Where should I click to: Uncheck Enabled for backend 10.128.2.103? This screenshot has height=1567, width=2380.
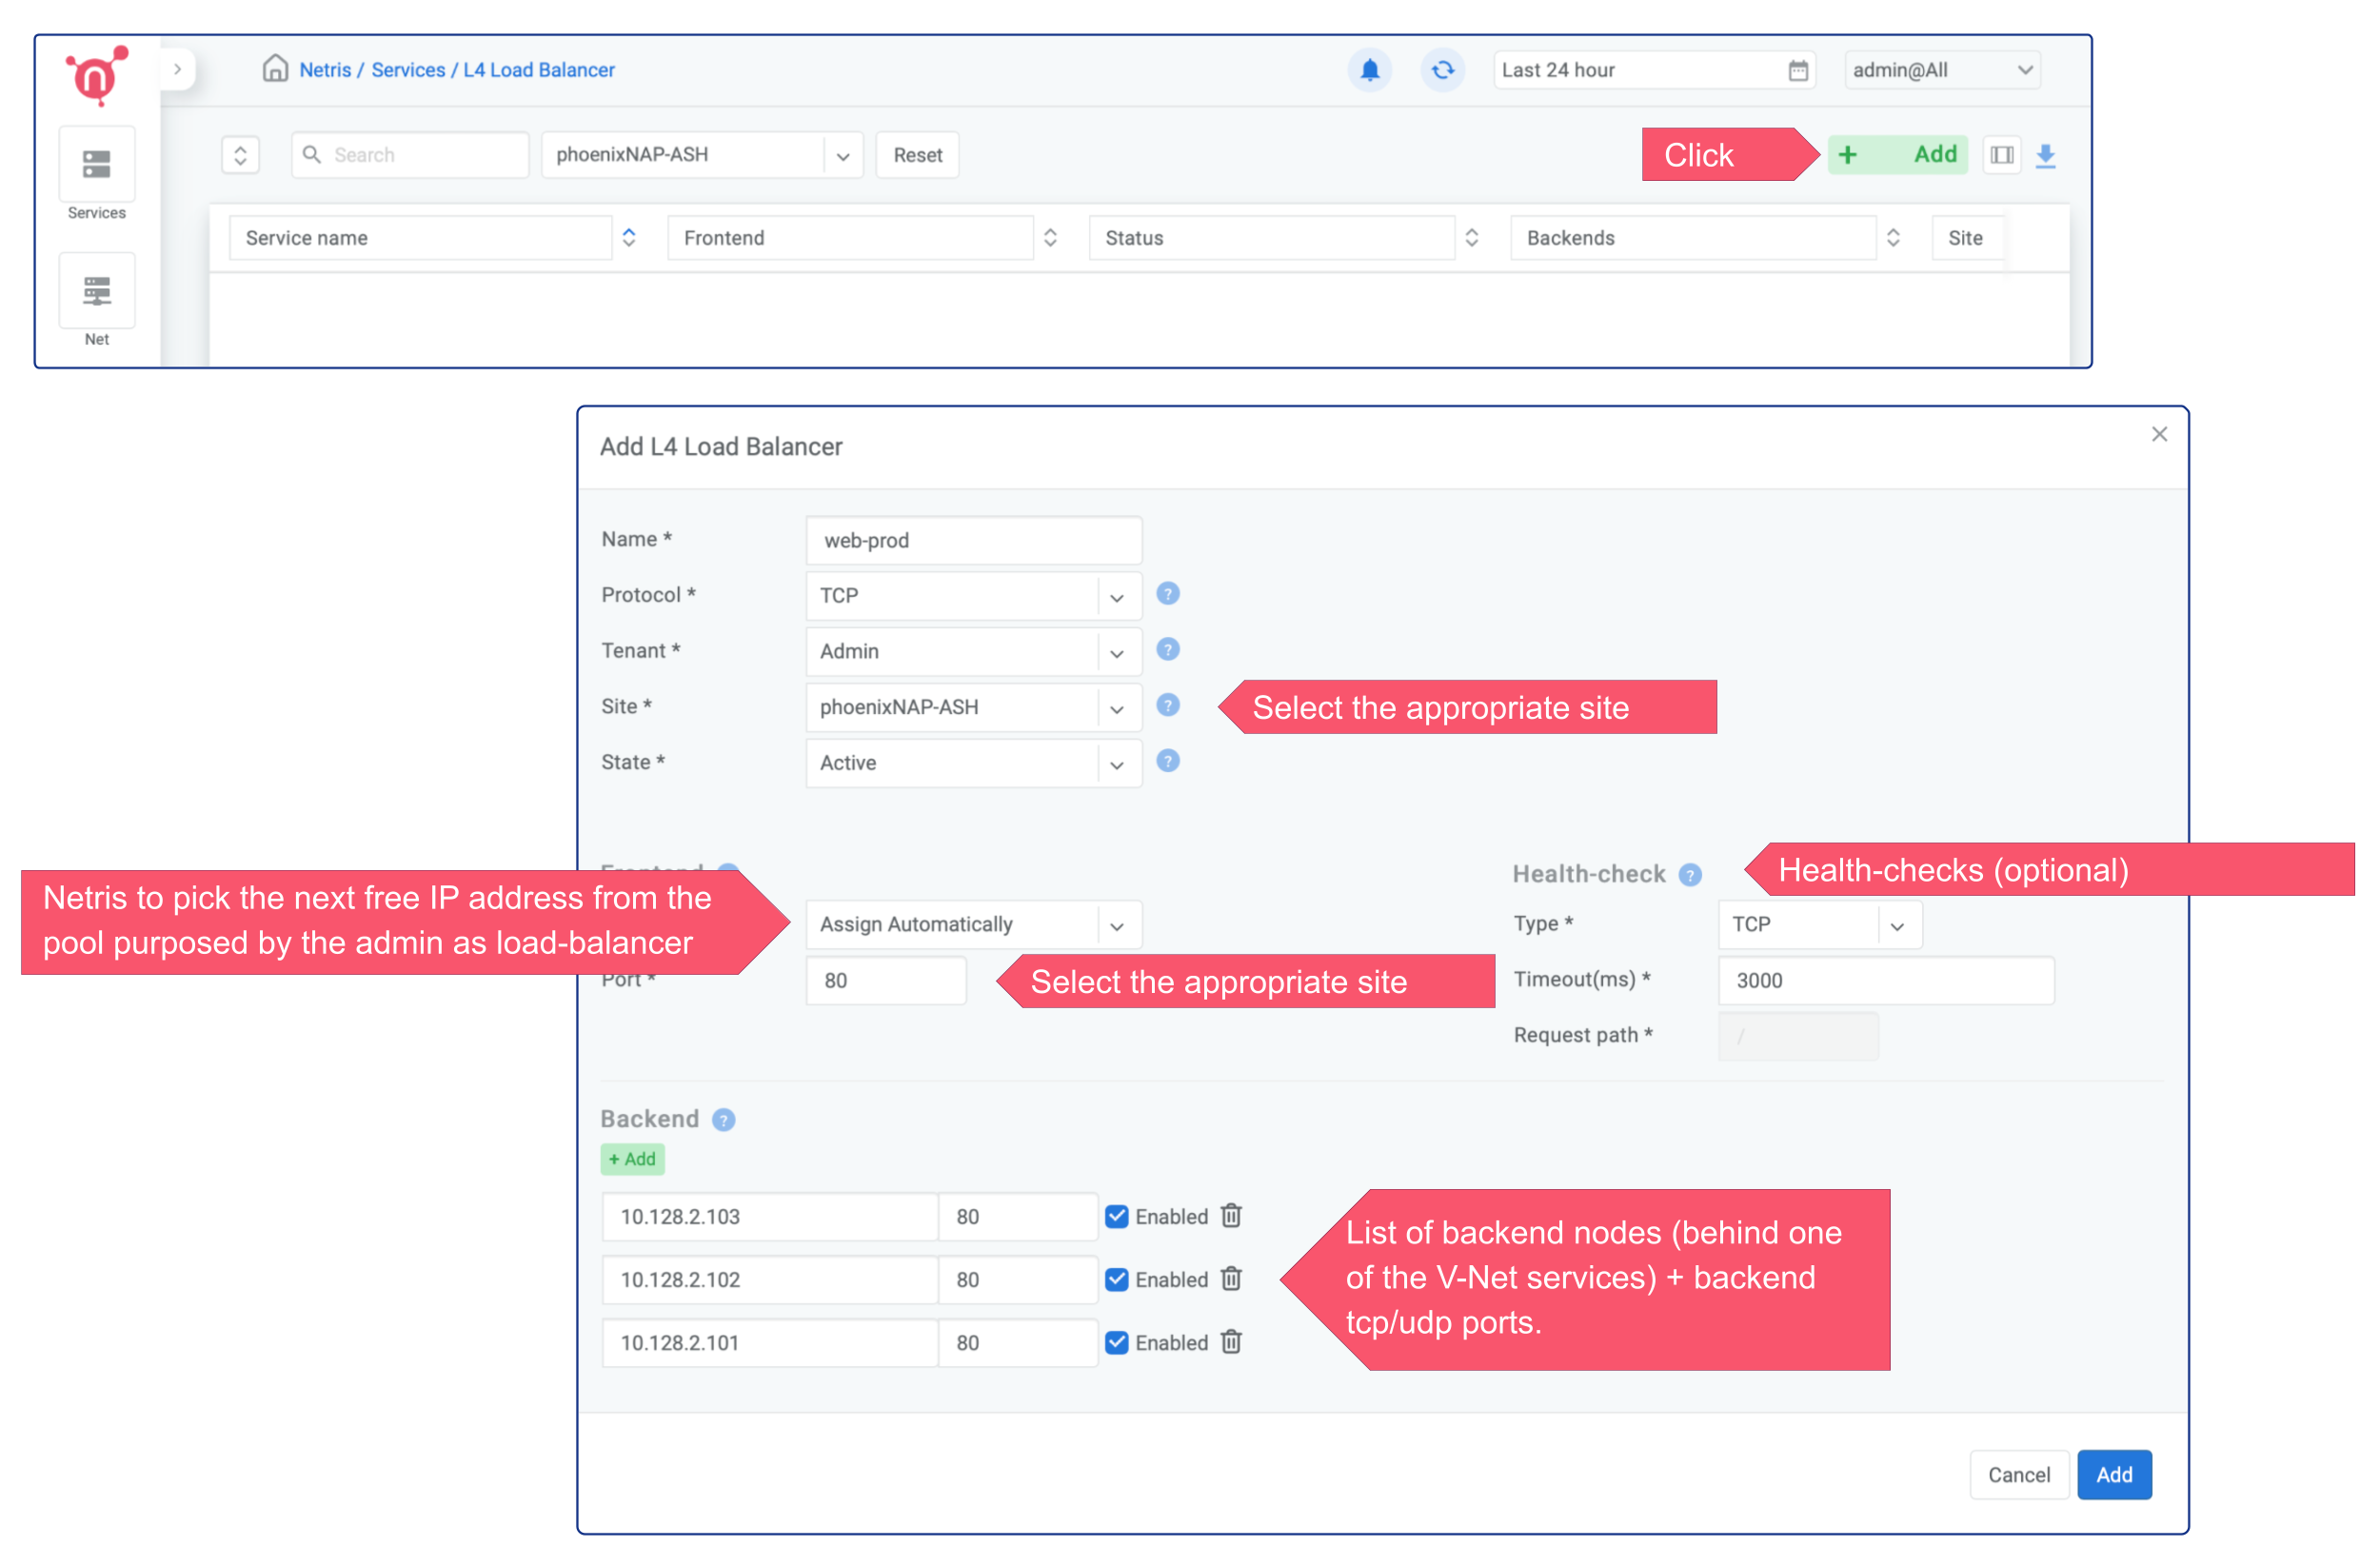[1117, 1216]
